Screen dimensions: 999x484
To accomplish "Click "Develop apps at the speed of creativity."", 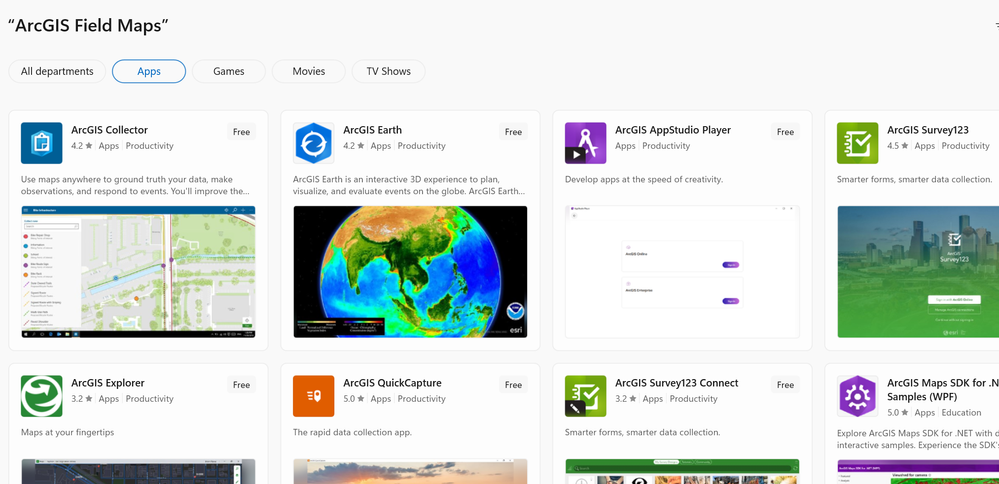I will (x=644, y=180).
